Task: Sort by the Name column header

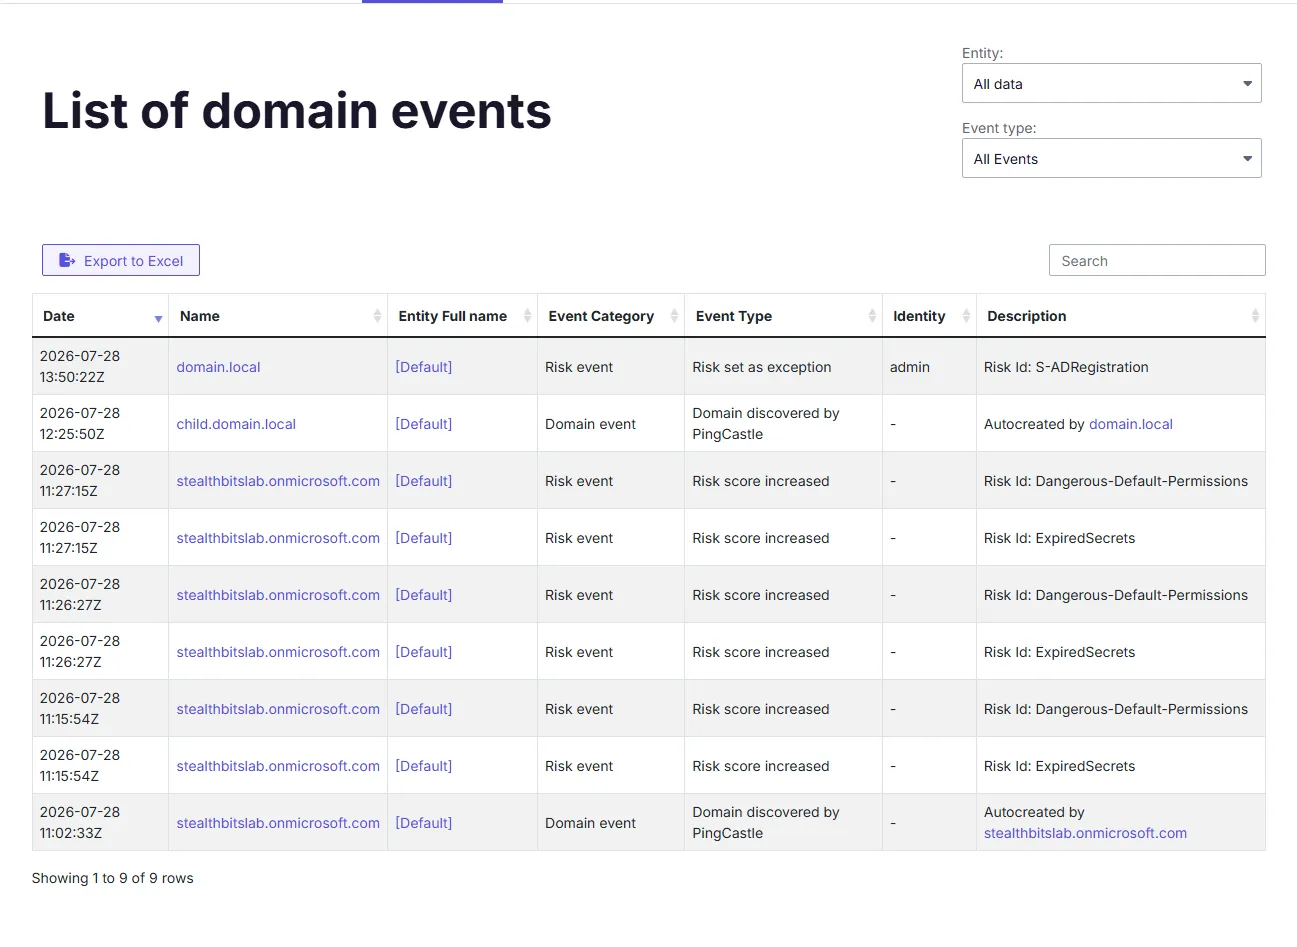Action: (x=278, y=316)
